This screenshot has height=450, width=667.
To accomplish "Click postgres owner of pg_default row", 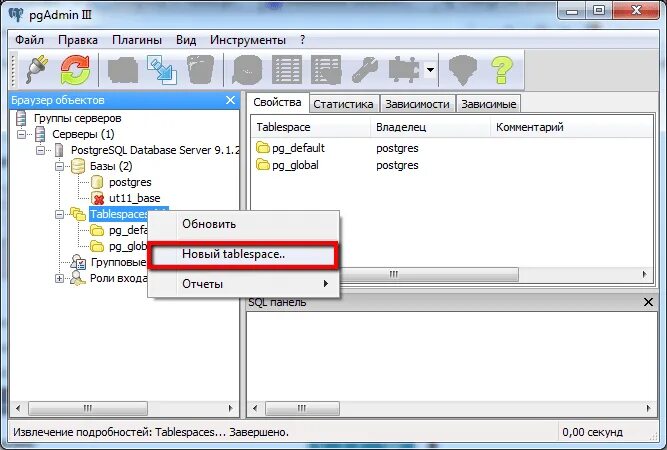I will tap(397, 148).
